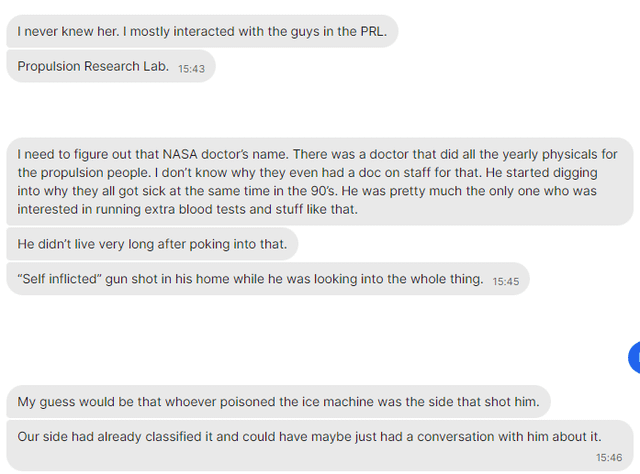Click the 15:43 timestamp
The image size is (640, 474).
[x=190, y=69]
